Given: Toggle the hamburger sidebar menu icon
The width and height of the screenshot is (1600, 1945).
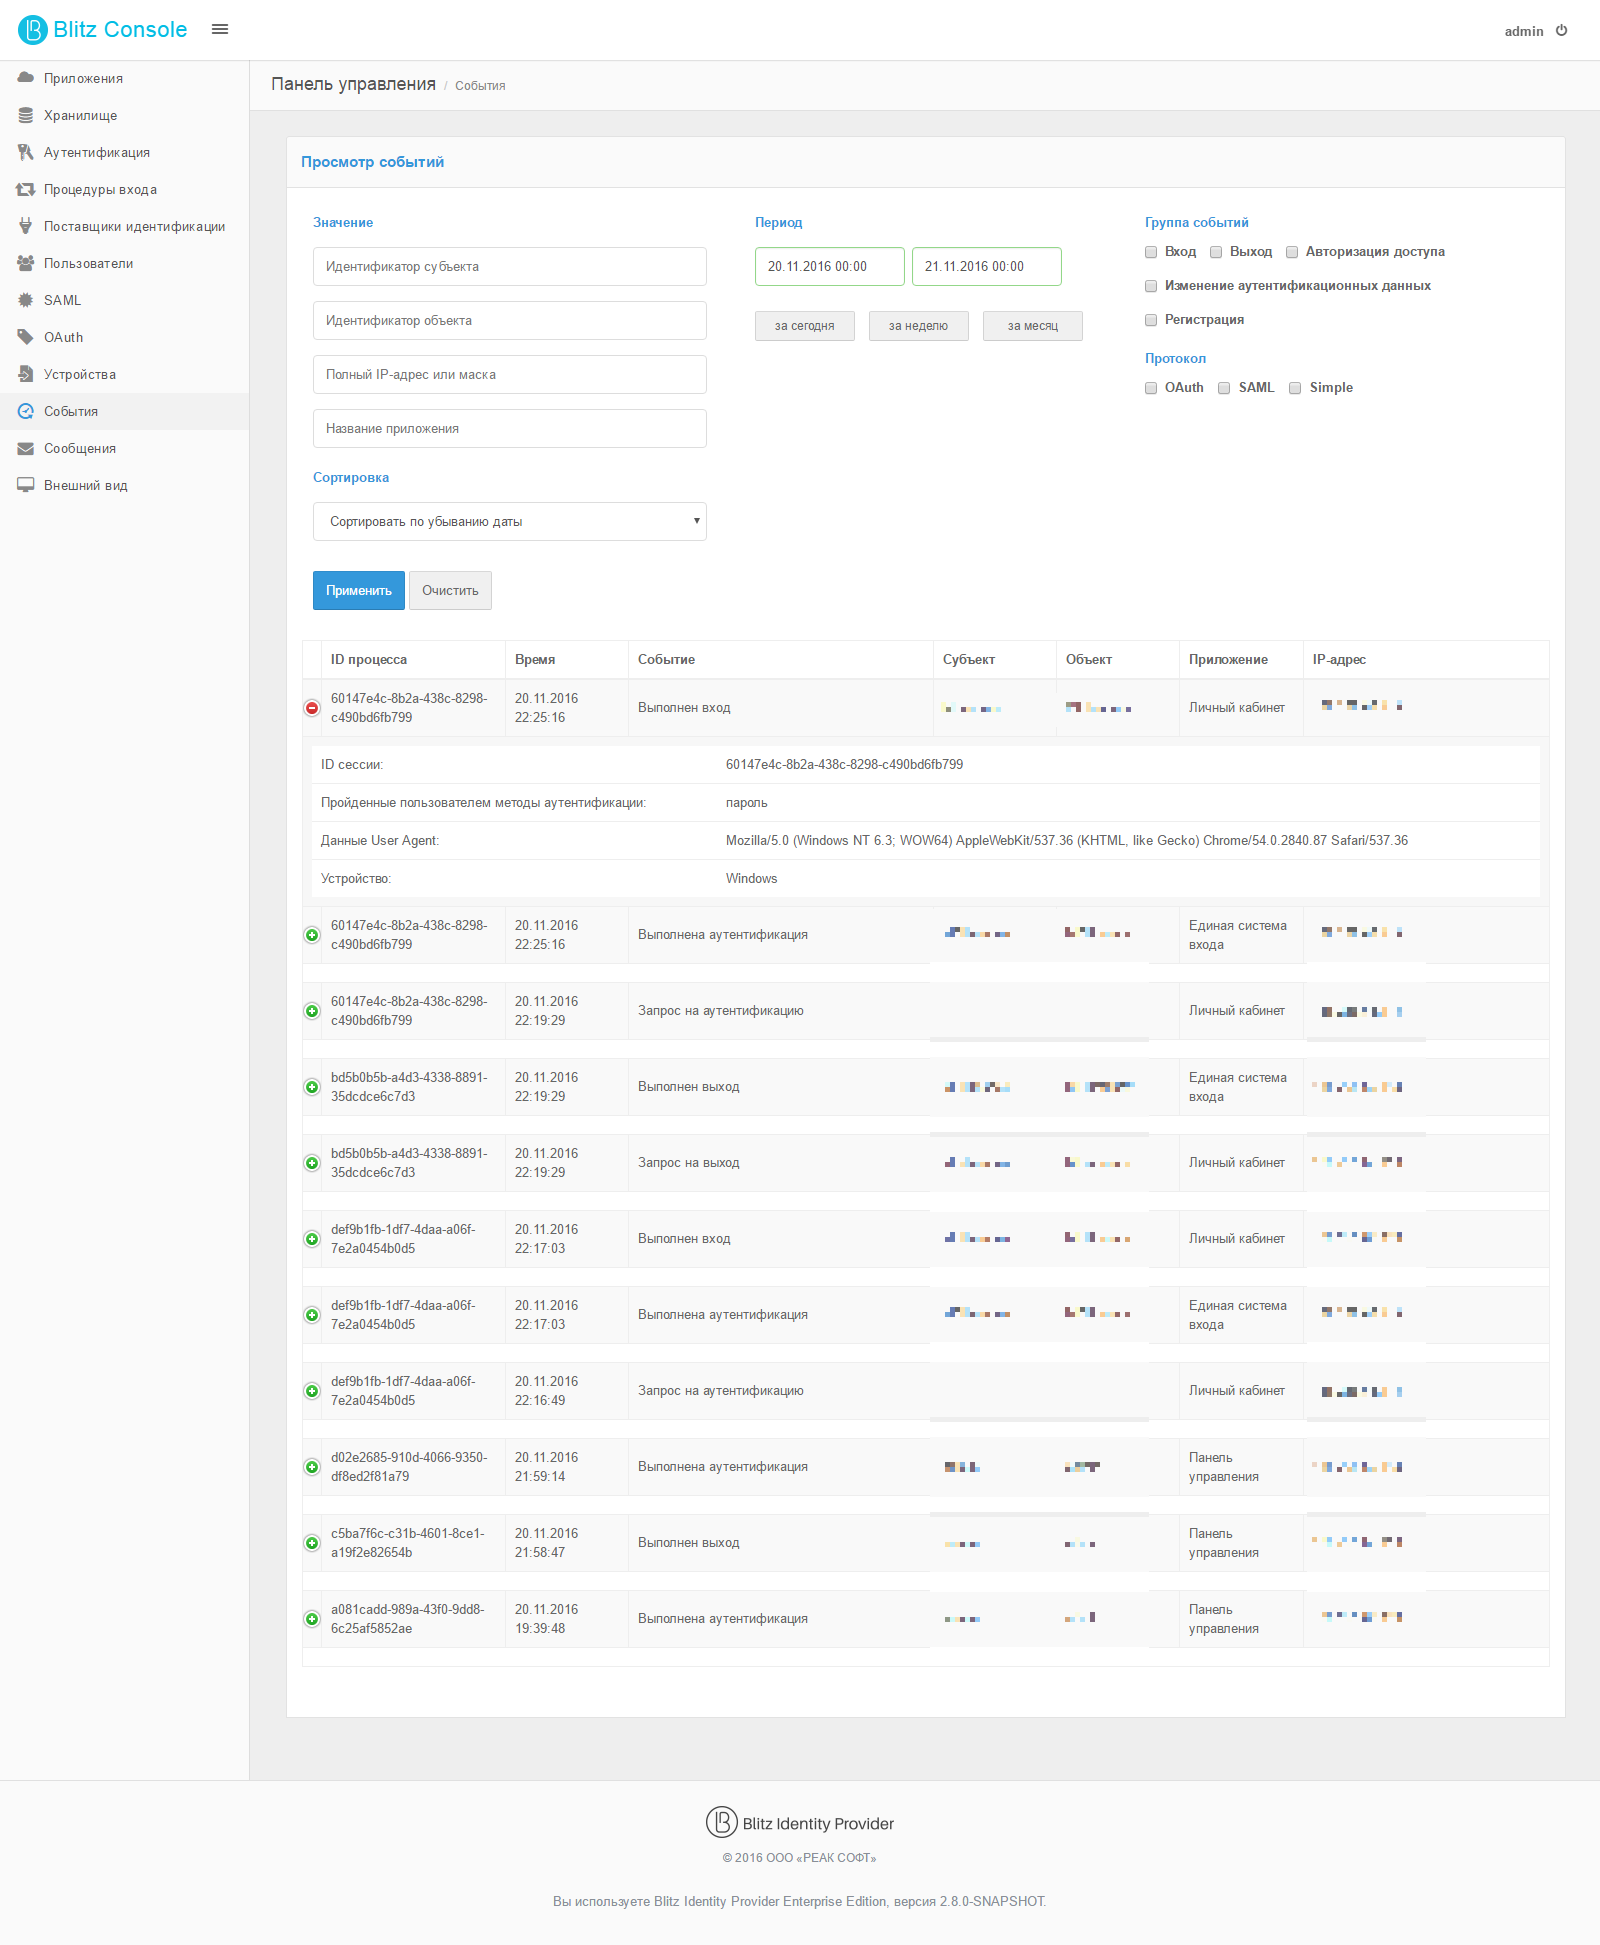Looking at the screenshot, I should point(220,30).
